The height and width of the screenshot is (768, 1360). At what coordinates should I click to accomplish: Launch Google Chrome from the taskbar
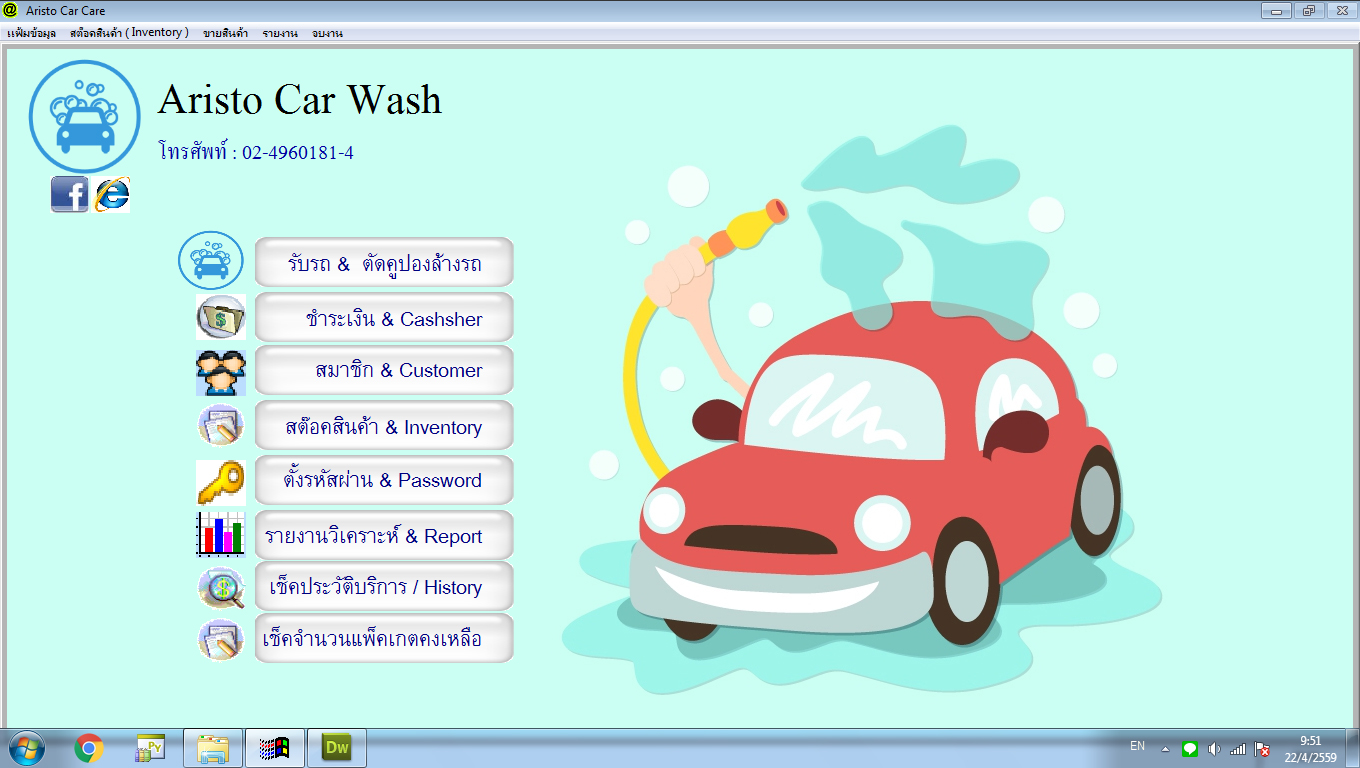[x=89, y=748]
